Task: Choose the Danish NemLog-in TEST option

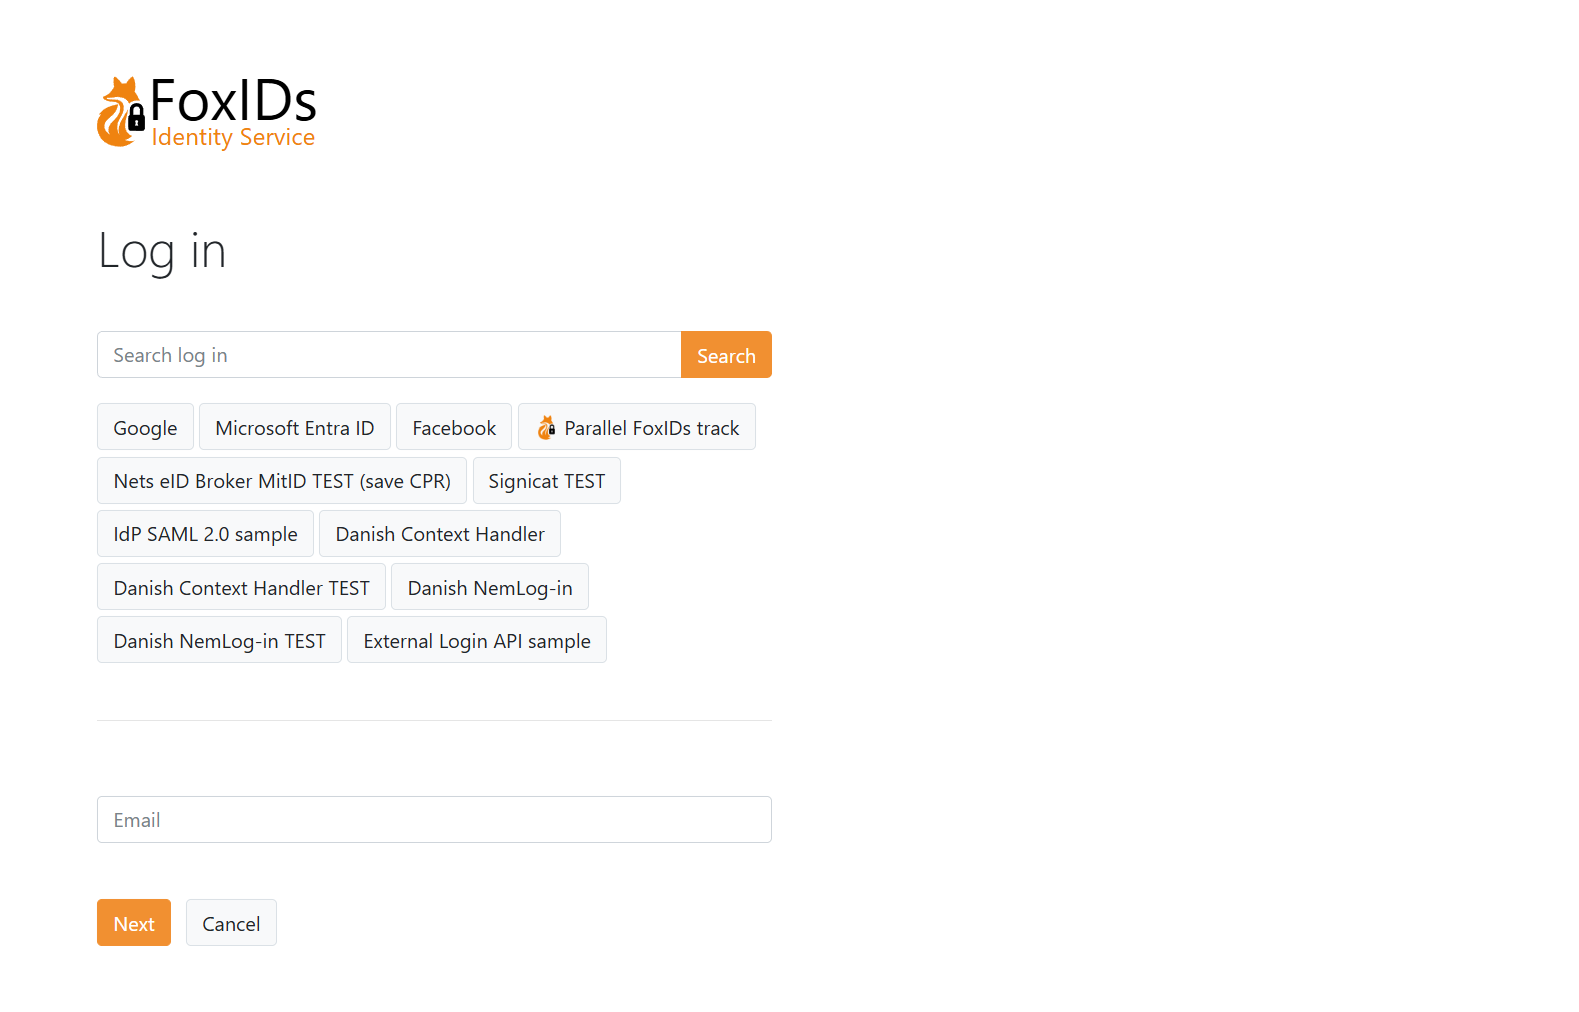Action: tap(219, 641)
